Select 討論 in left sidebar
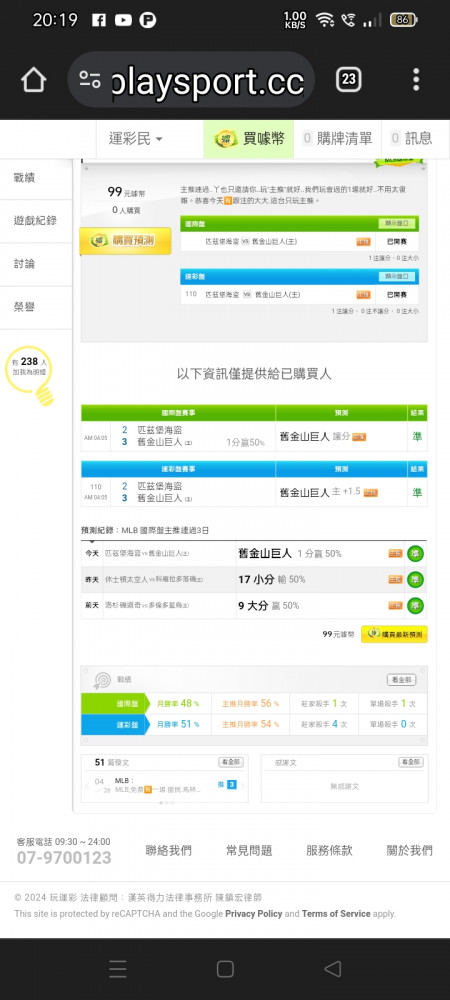 35,264
